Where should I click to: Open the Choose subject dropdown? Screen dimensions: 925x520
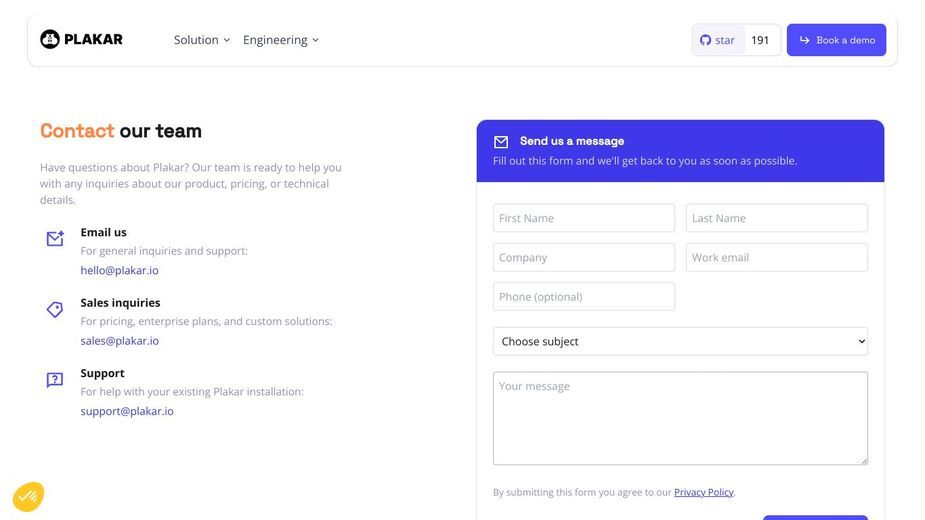(x=680, y=341)
